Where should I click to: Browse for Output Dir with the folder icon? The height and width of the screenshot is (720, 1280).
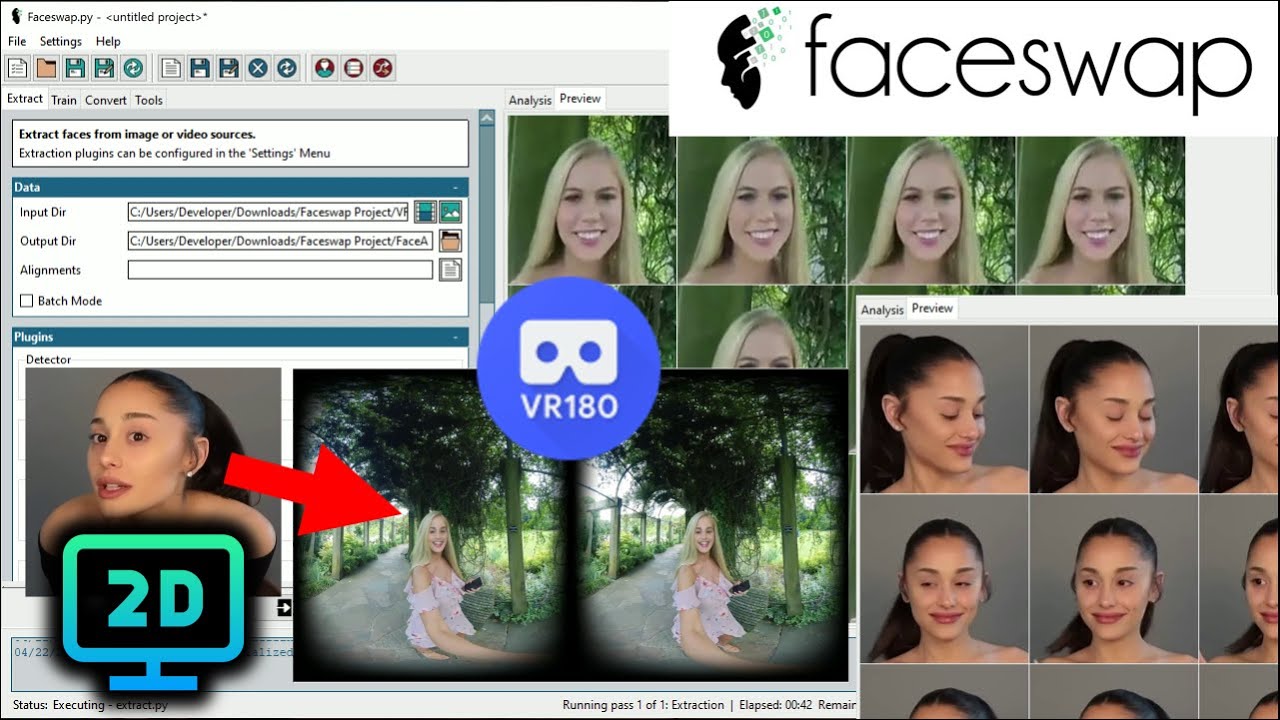click(450, 241)
